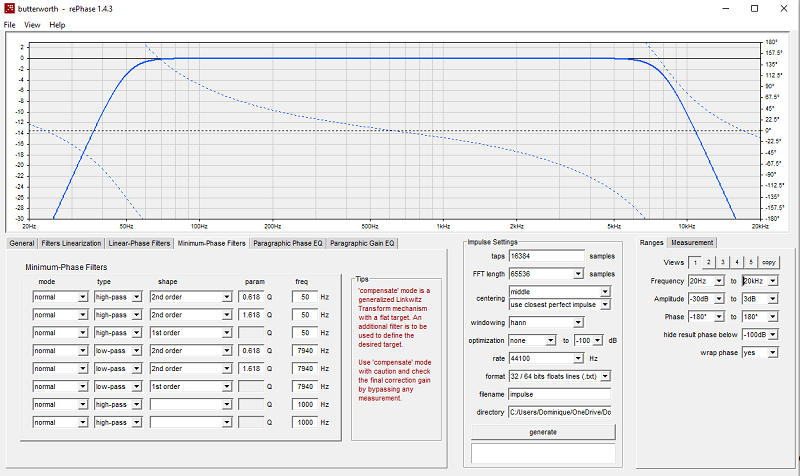
Task: Open shape dropdown for 1st order 50 Hz filter
Action: pyautogui.click(x=227, y=333)
